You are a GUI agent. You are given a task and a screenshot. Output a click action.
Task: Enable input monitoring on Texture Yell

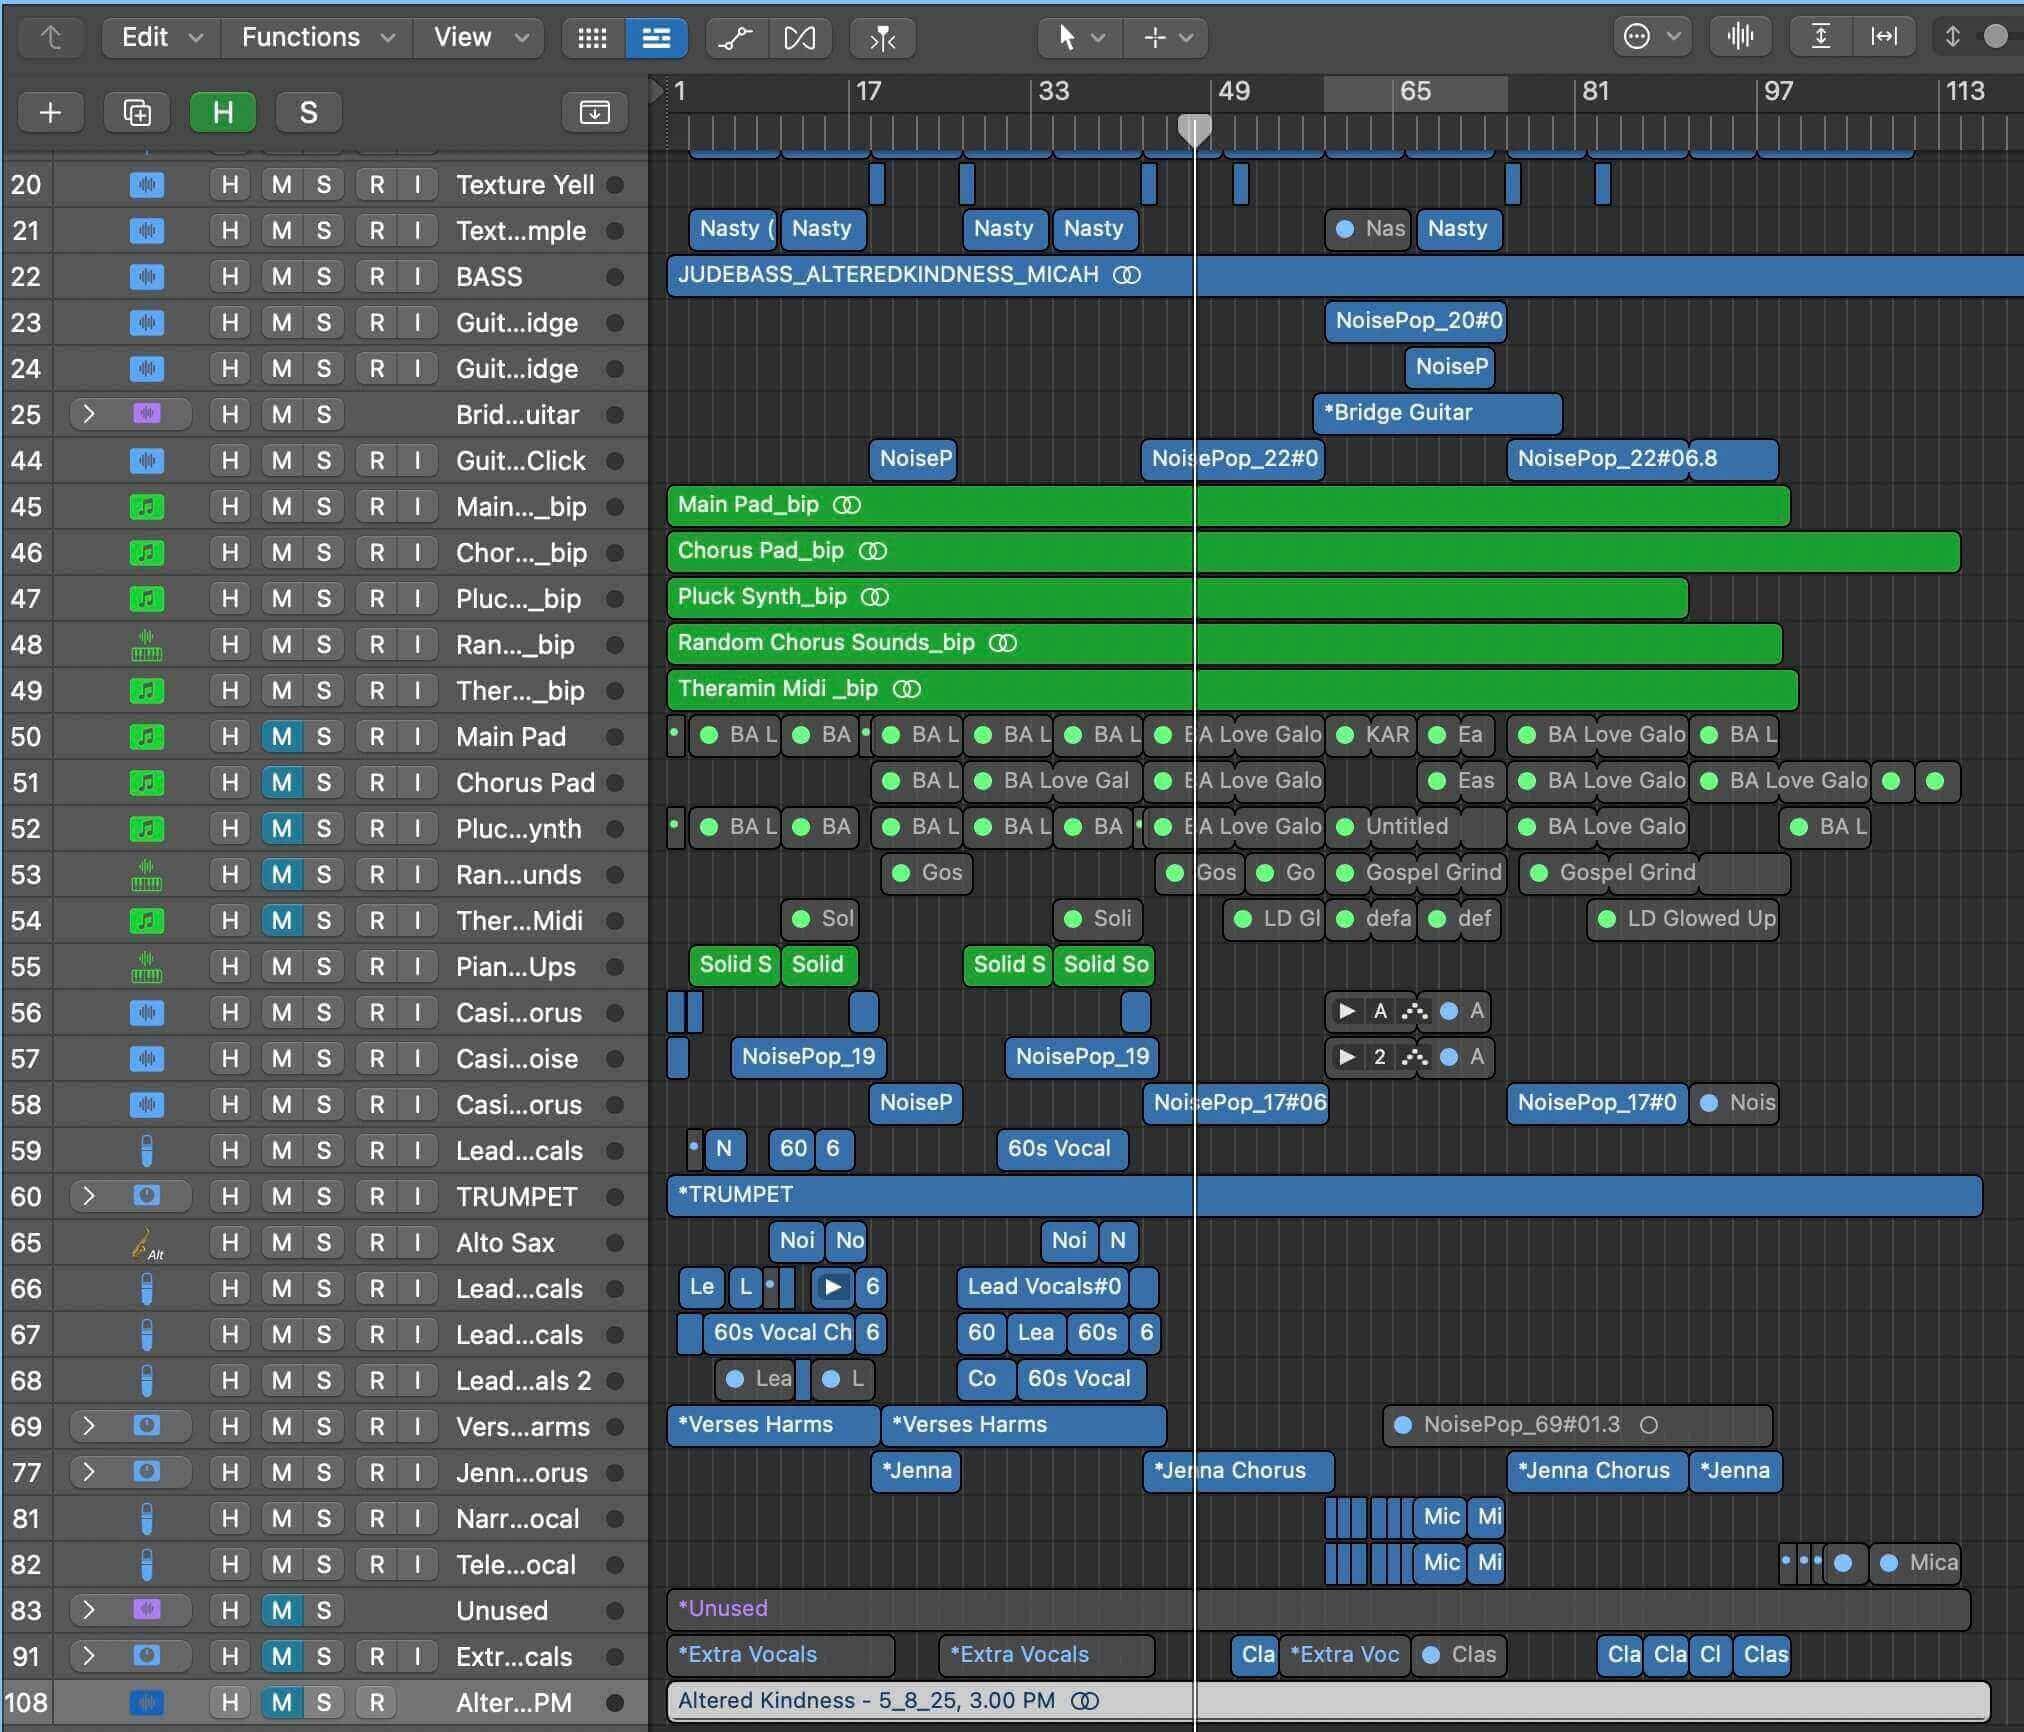coord(418,185)
